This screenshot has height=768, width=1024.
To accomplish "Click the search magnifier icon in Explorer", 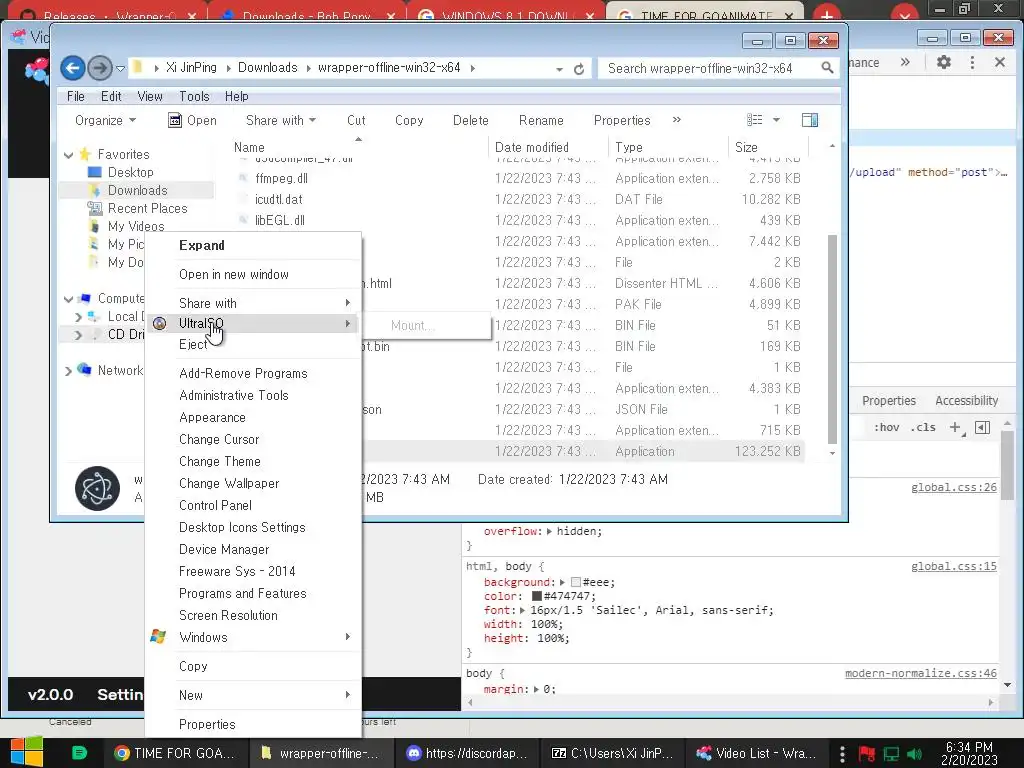I will click(x=827, y=68).
